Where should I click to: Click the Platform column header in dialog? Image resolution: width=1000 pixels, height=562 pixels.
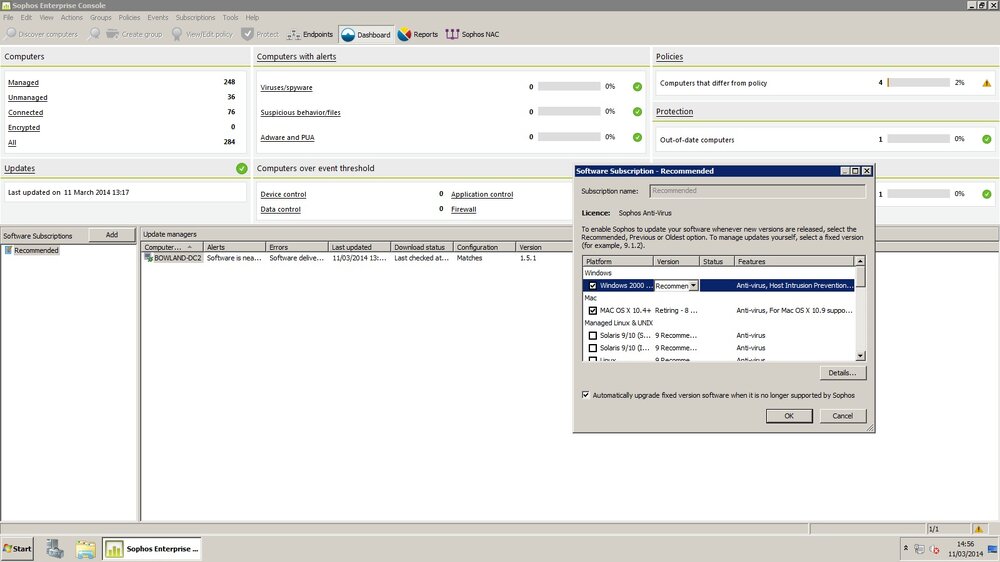[617, 262]
